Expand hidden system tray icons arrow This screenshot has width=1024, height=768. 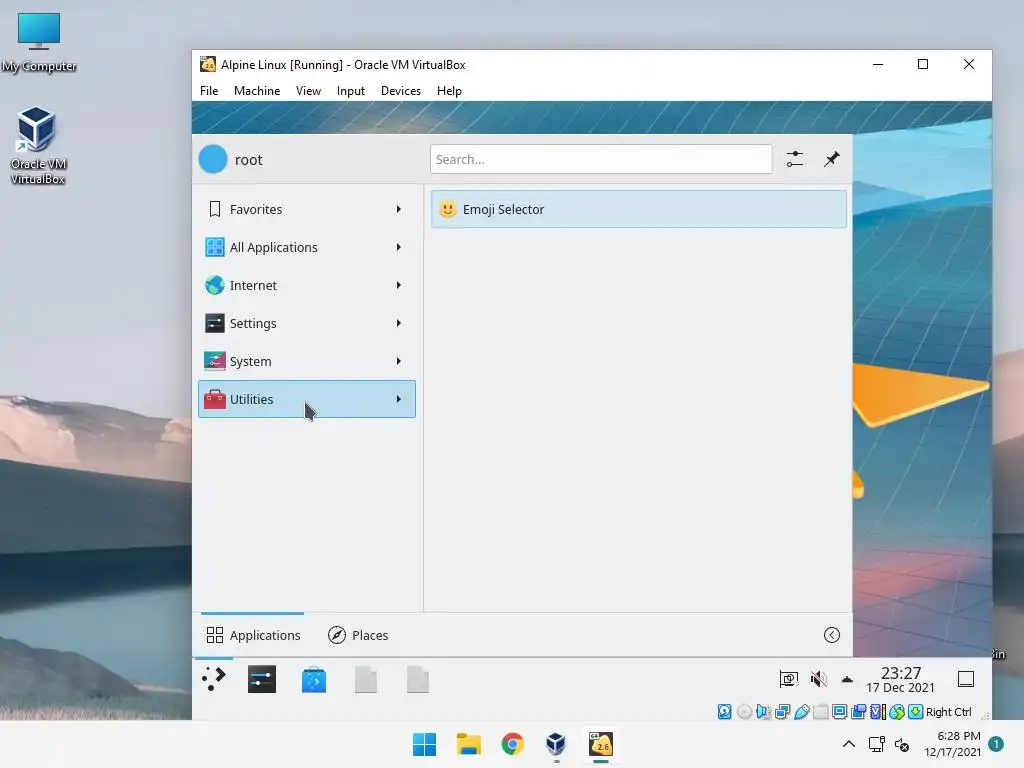(x=847, y=679)
